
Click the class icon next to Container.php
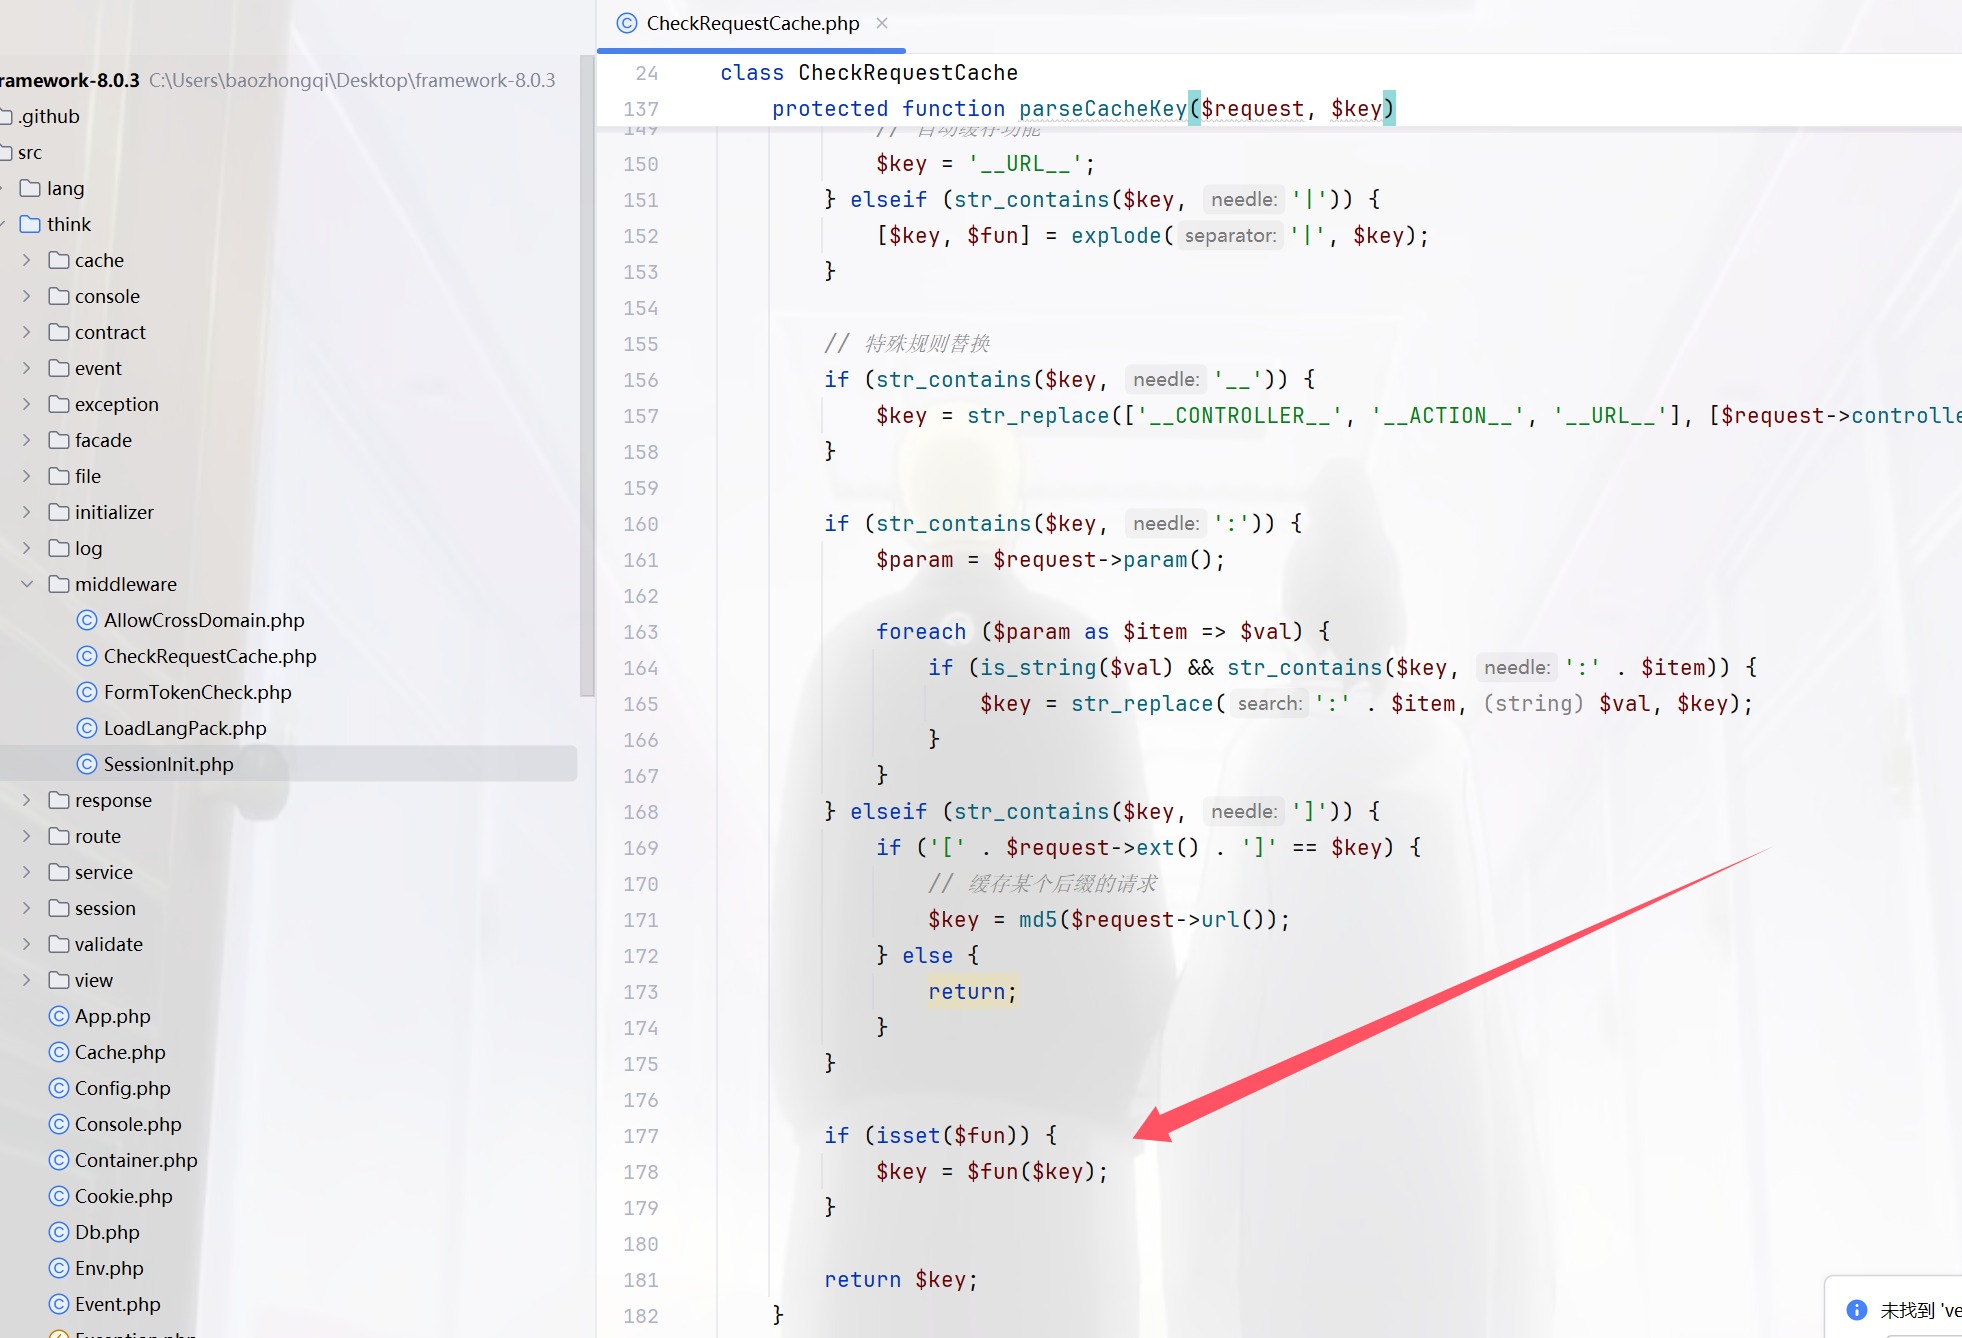pyautogui.click(x=59, y=1160)
